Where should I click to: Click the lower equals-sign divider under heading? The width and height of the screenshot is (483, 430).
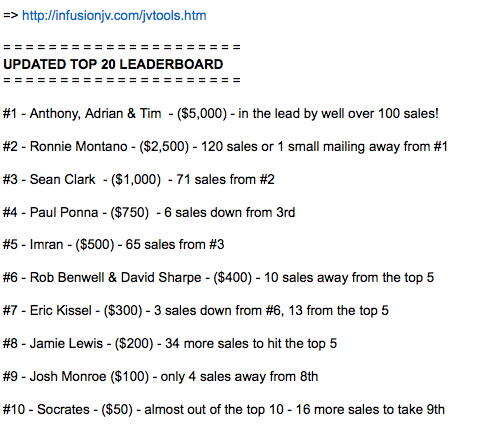tap(122, 80)
